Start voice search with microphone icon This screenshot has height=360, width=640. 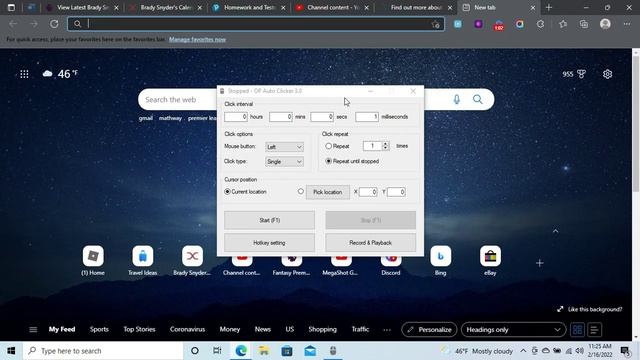click(457, 99)
